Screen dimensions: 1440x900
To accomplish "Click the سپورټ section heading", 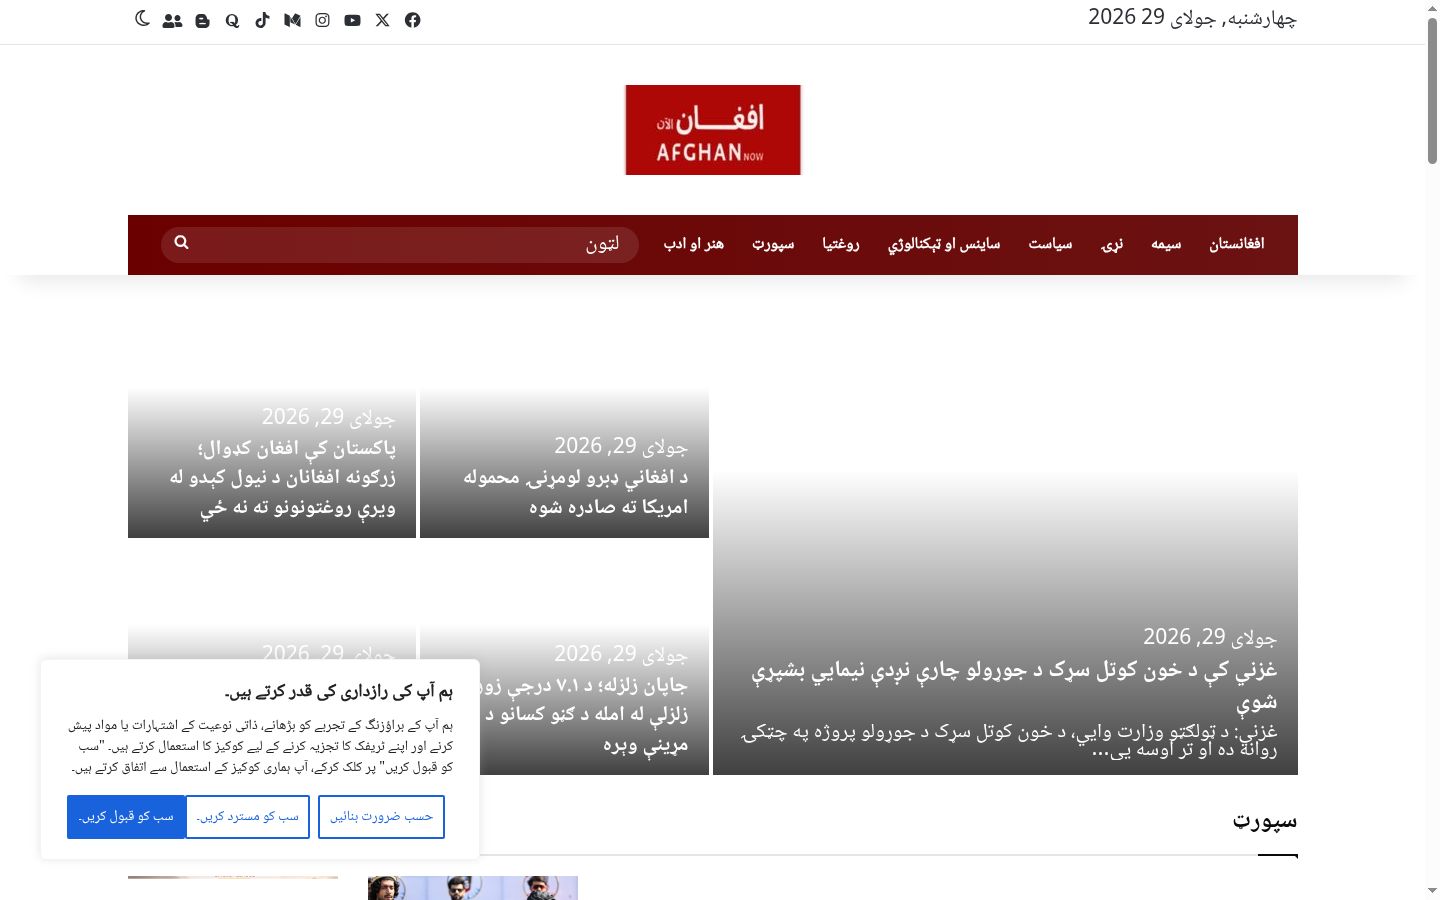I will click(1265, 822).
